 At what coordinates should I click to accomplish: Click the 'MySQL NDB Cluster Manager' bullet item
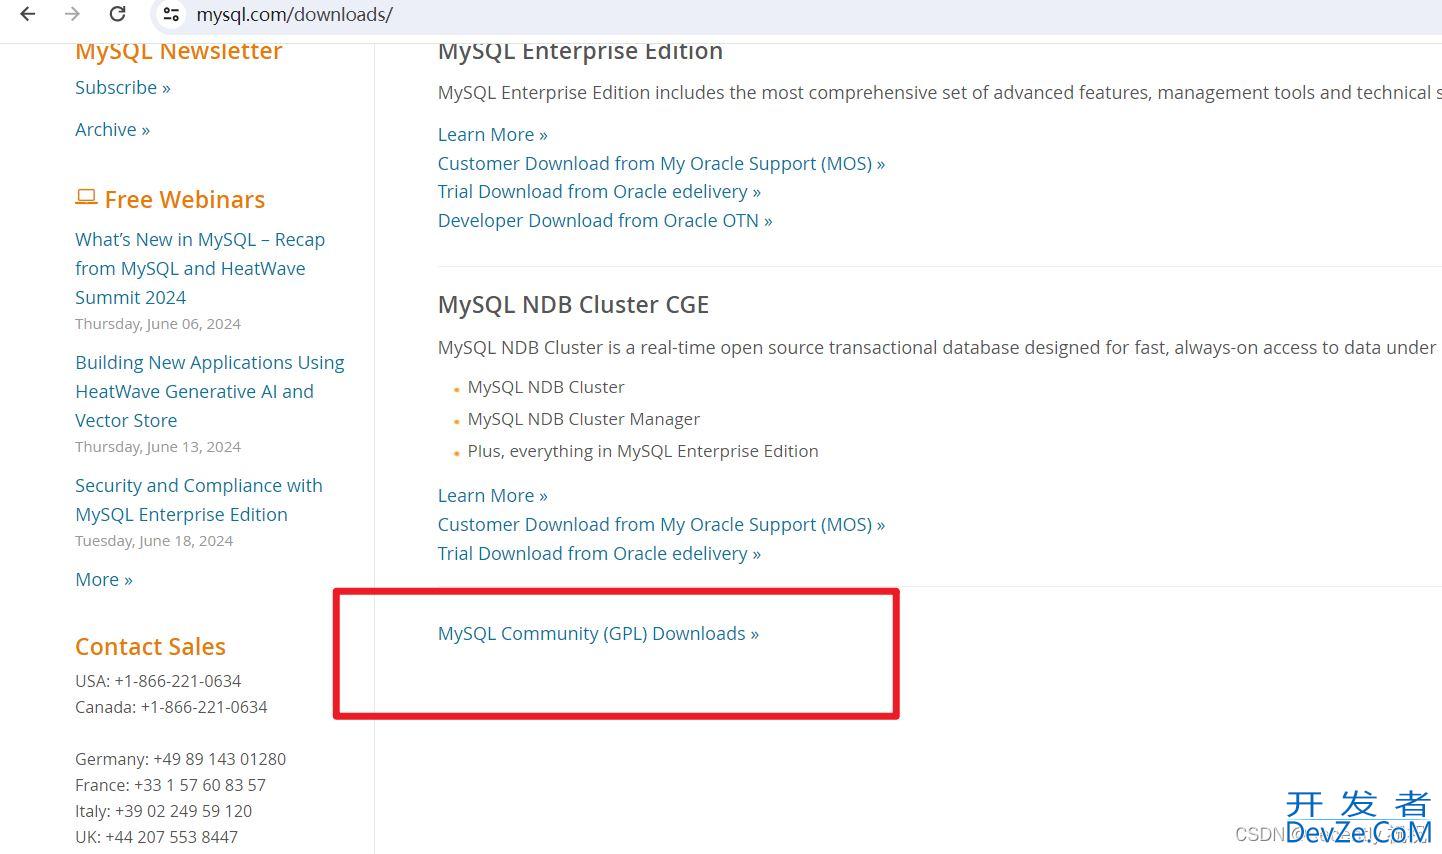click(584, 419)
